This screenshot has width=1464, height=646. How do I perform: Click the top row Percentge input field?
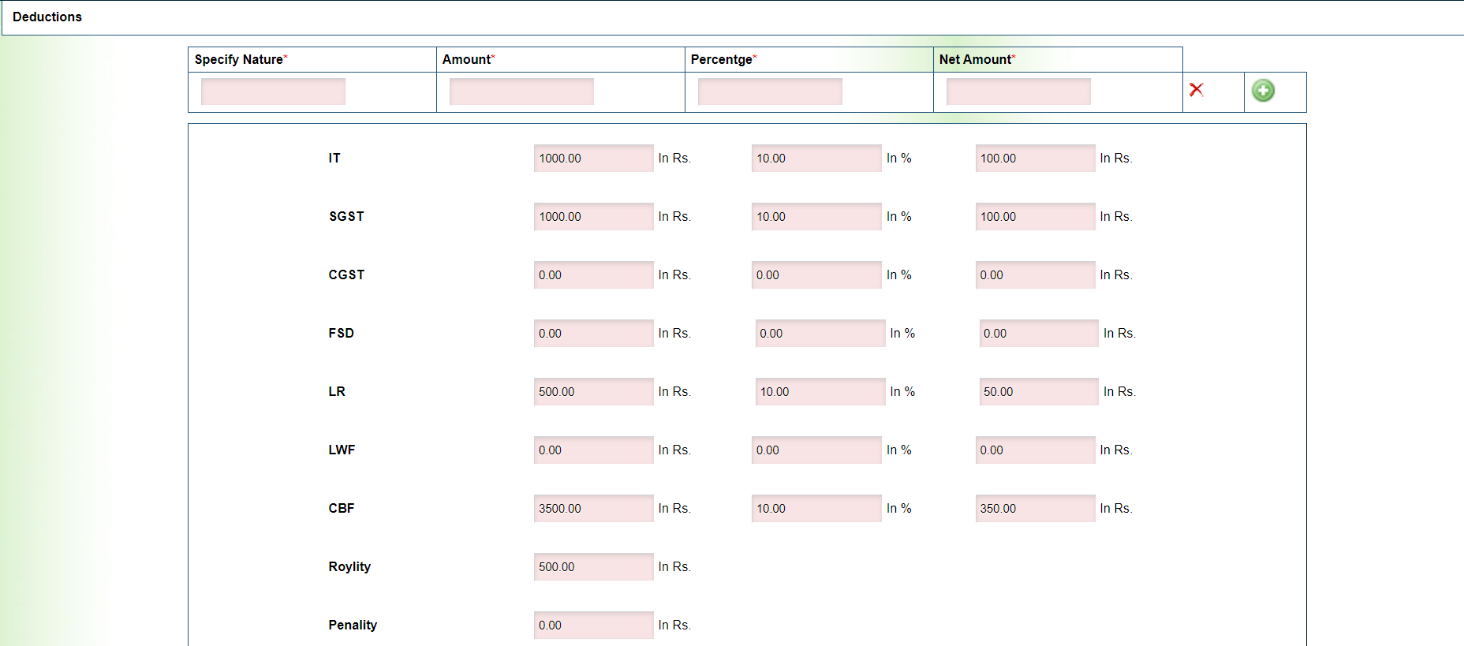pos(770,92)
